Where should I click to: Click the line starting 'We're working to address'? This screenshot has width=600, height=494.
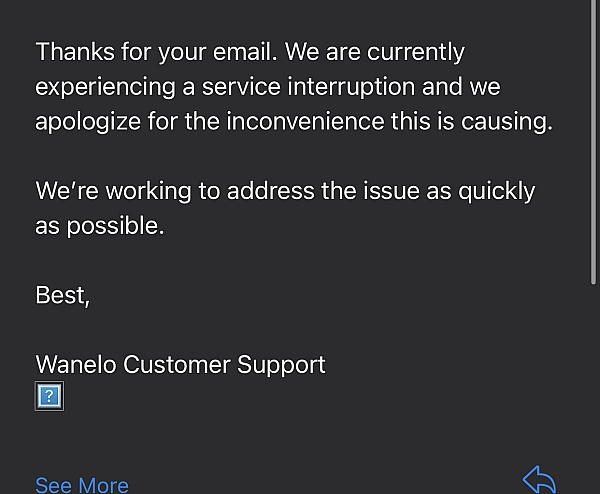(x=285, y=191)
